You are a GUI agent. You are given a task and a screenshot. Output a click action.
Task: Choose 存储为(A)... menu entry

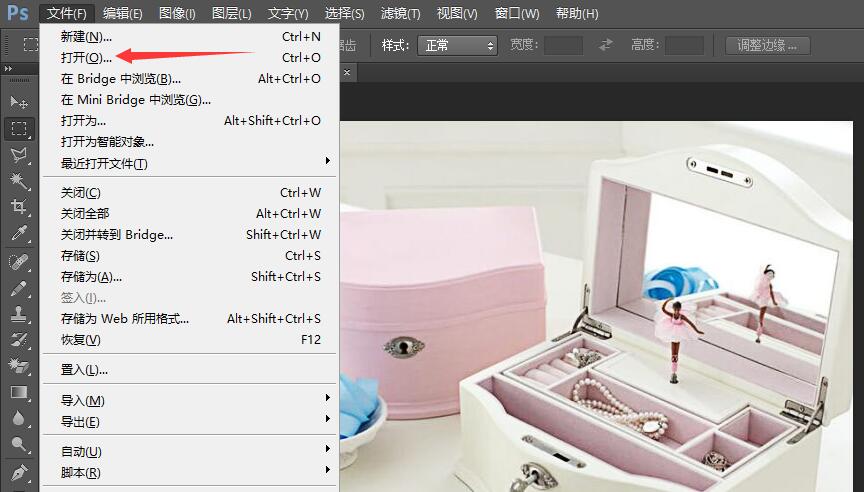pos(91,276)
